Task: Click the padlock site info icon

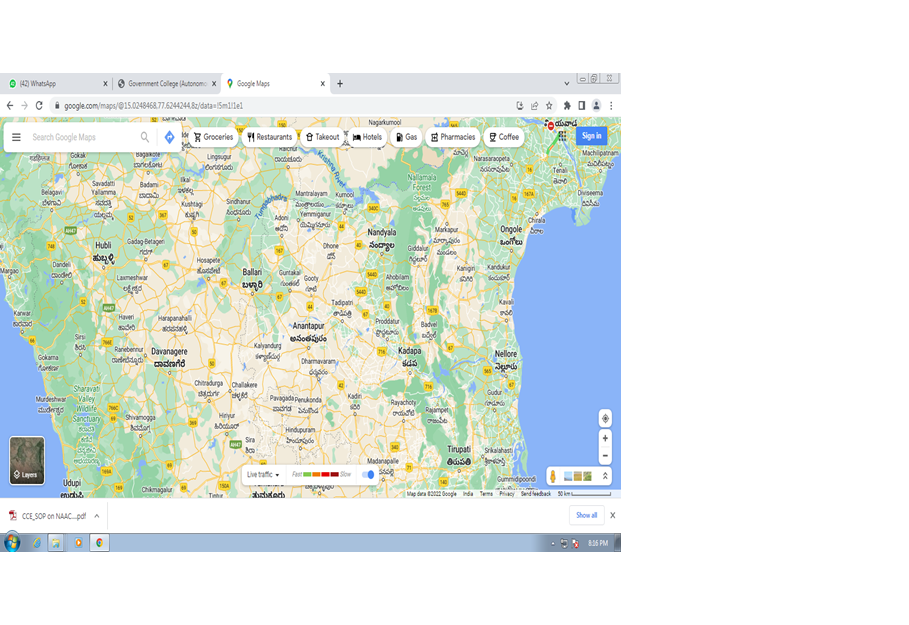Action: tap(57, 106)
